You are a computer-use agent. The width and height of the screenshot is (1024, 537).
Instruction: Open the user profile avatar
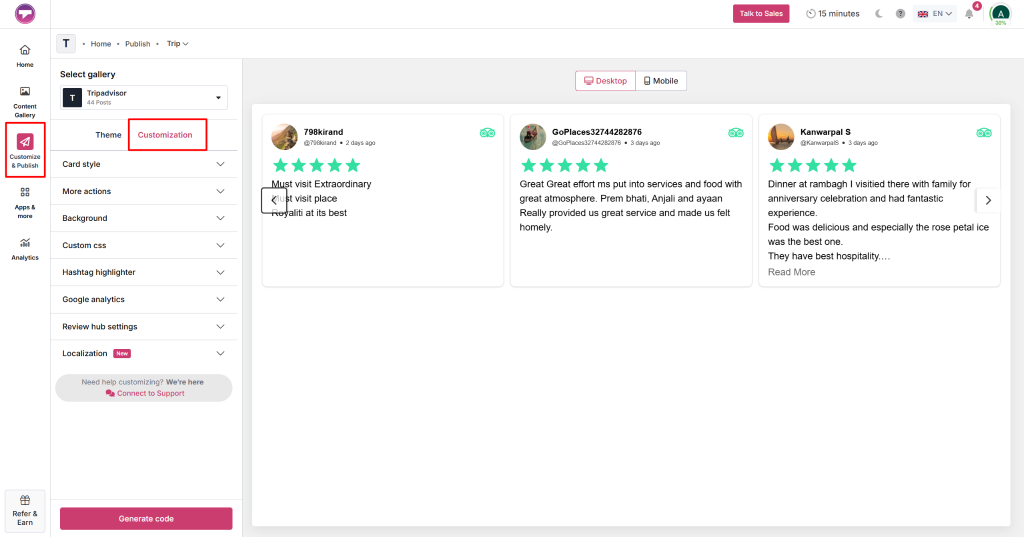coord(1000,14)
